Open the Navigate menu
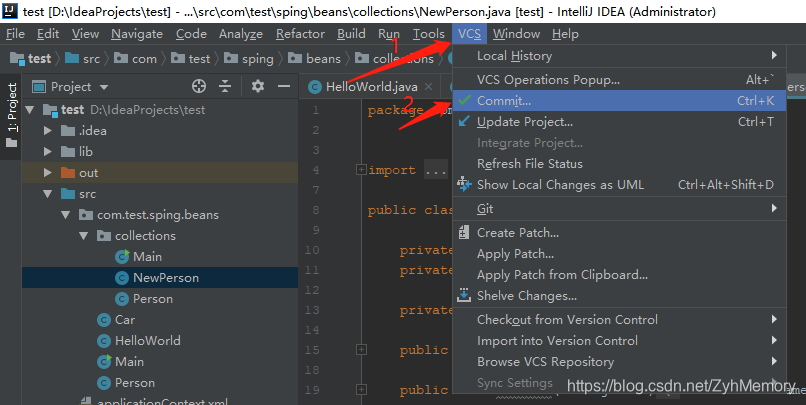The image size is (806, 405). click(137, 34)
